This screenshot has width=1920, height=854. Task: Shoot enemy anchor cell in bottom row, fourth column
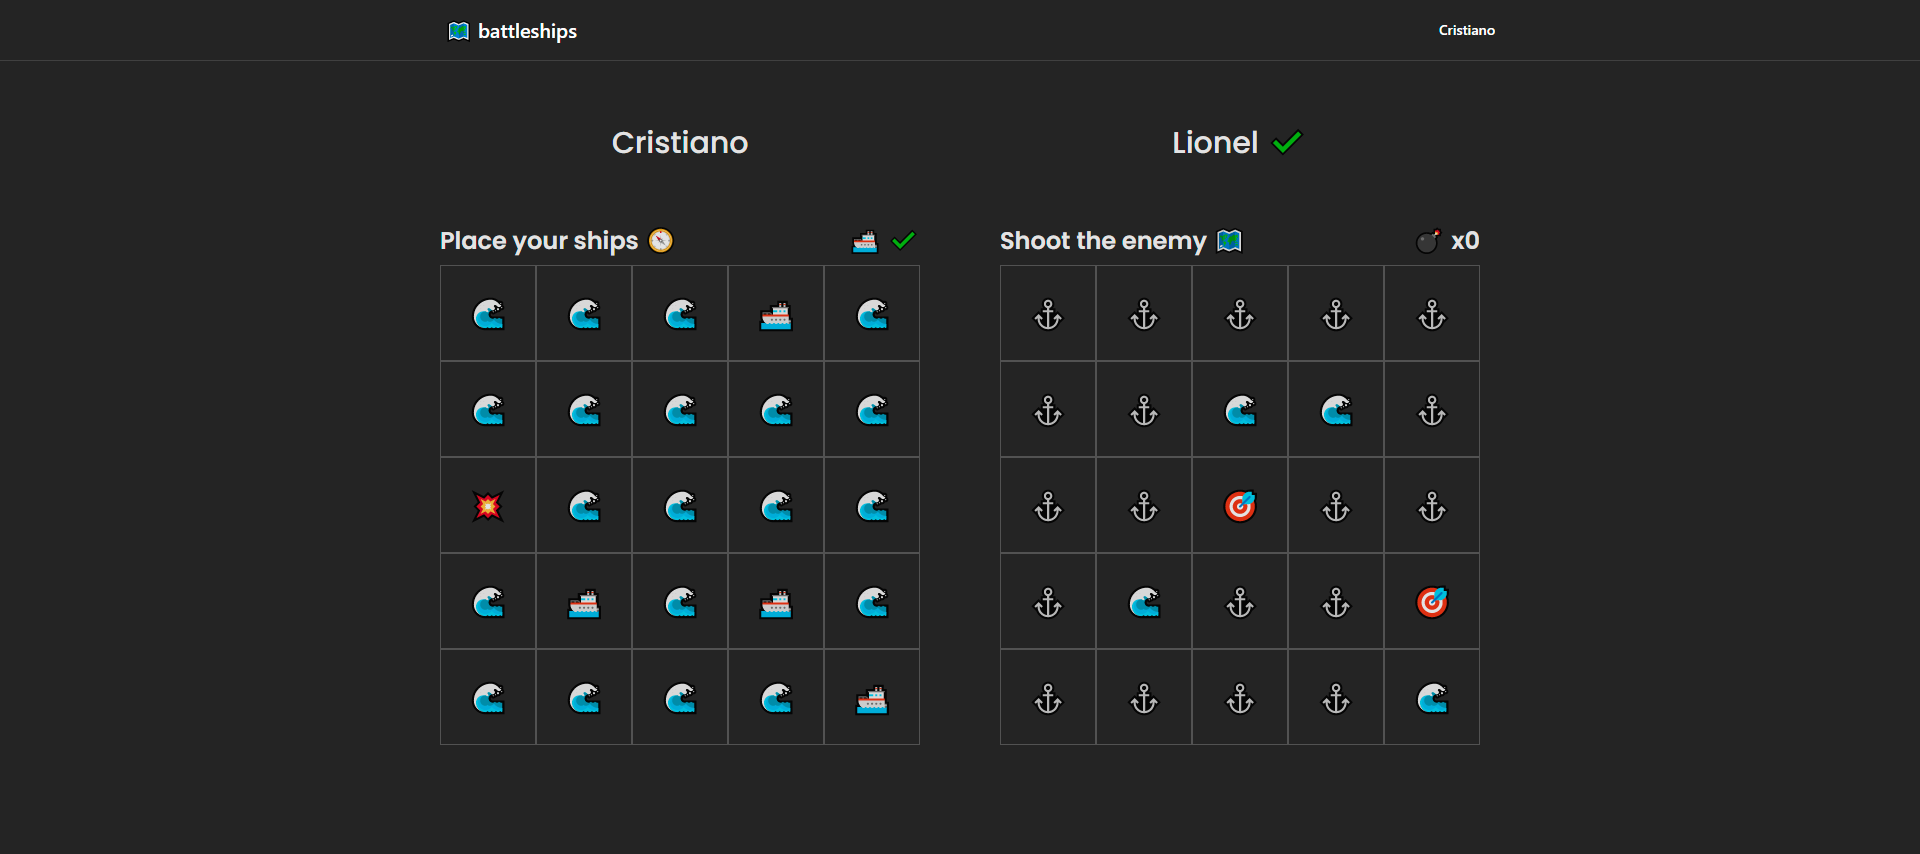click(x=1336, y=698)
